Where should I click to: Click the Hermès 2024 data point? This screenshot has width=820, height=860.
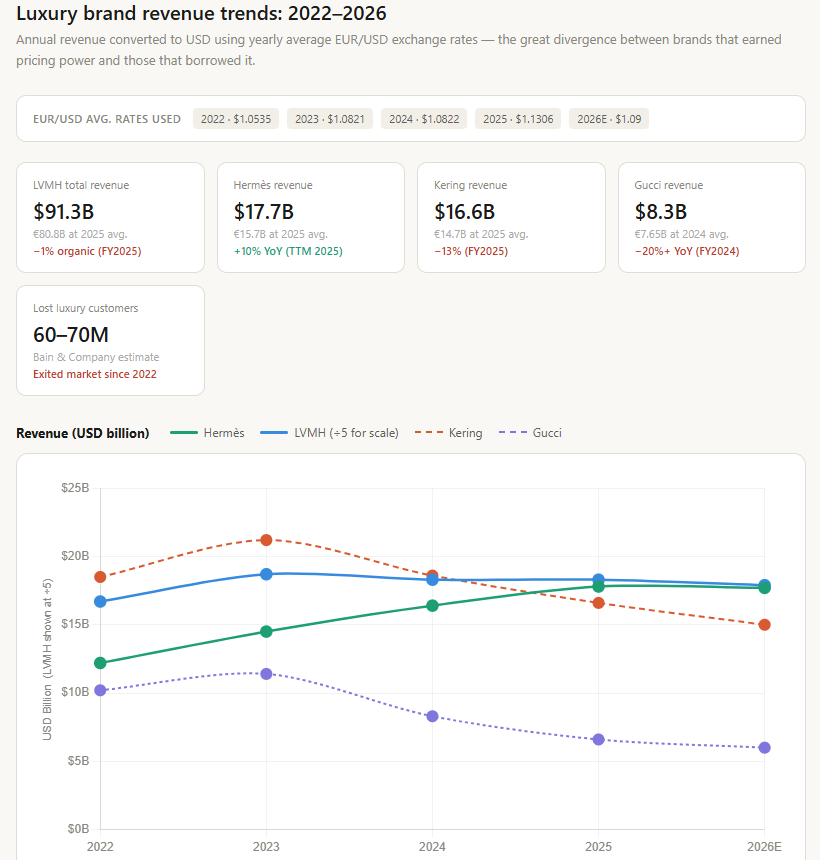(x=432, y=606)
